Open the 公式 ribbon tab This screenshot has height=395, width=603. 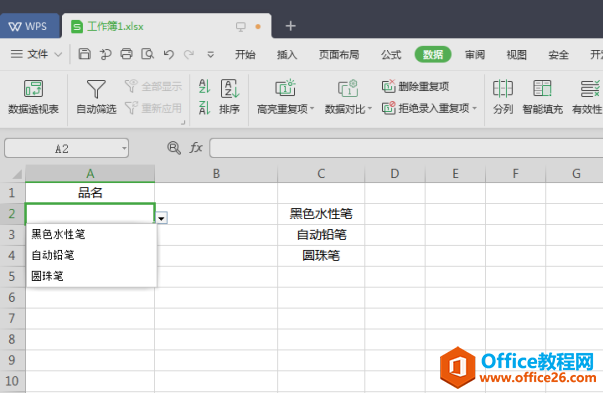tap(391, 55)
